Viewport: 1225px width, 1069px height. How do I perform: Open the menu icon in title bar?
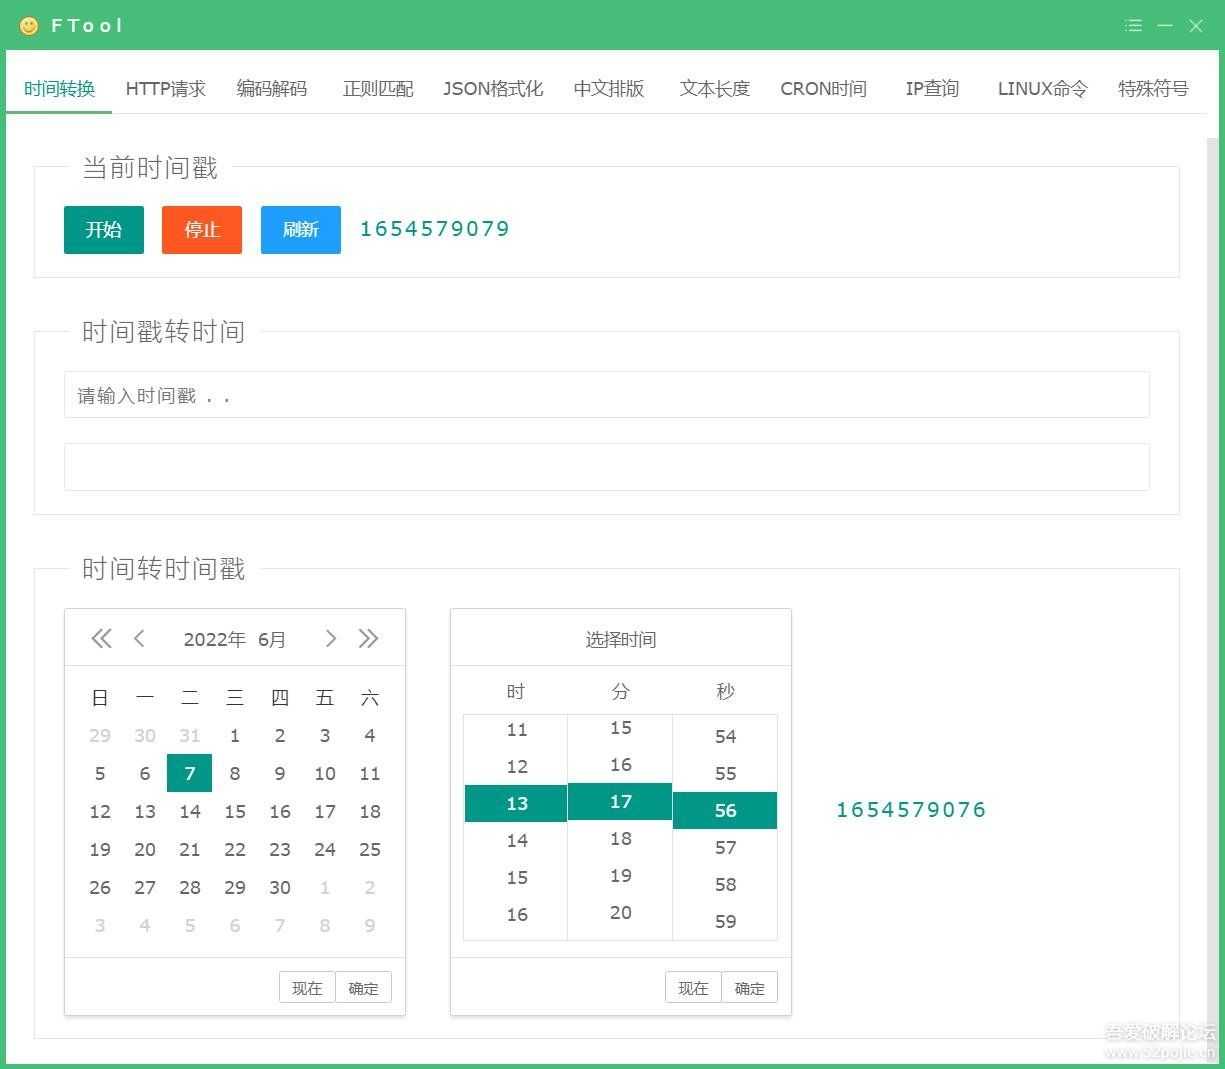(x=1133, y=26)
